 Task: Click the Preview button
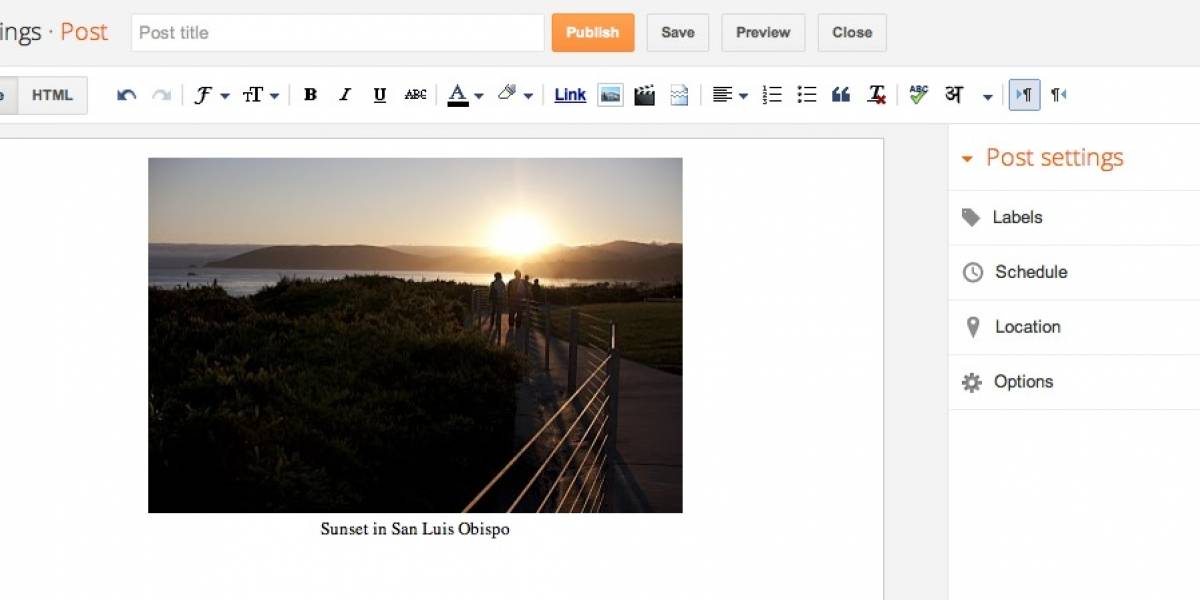tap(763, 32)
